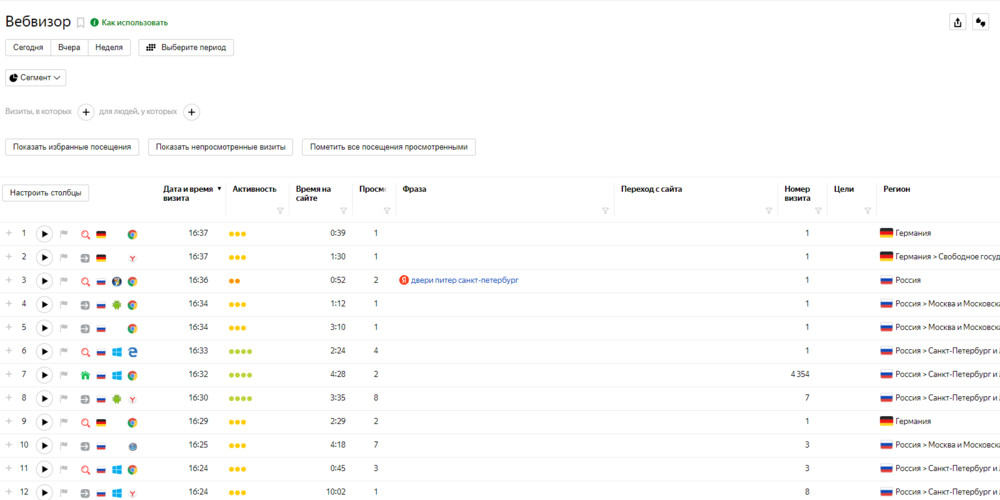Click the browser icon in row 10
The height and width of the screenshot is (500, 1000).
133,447
